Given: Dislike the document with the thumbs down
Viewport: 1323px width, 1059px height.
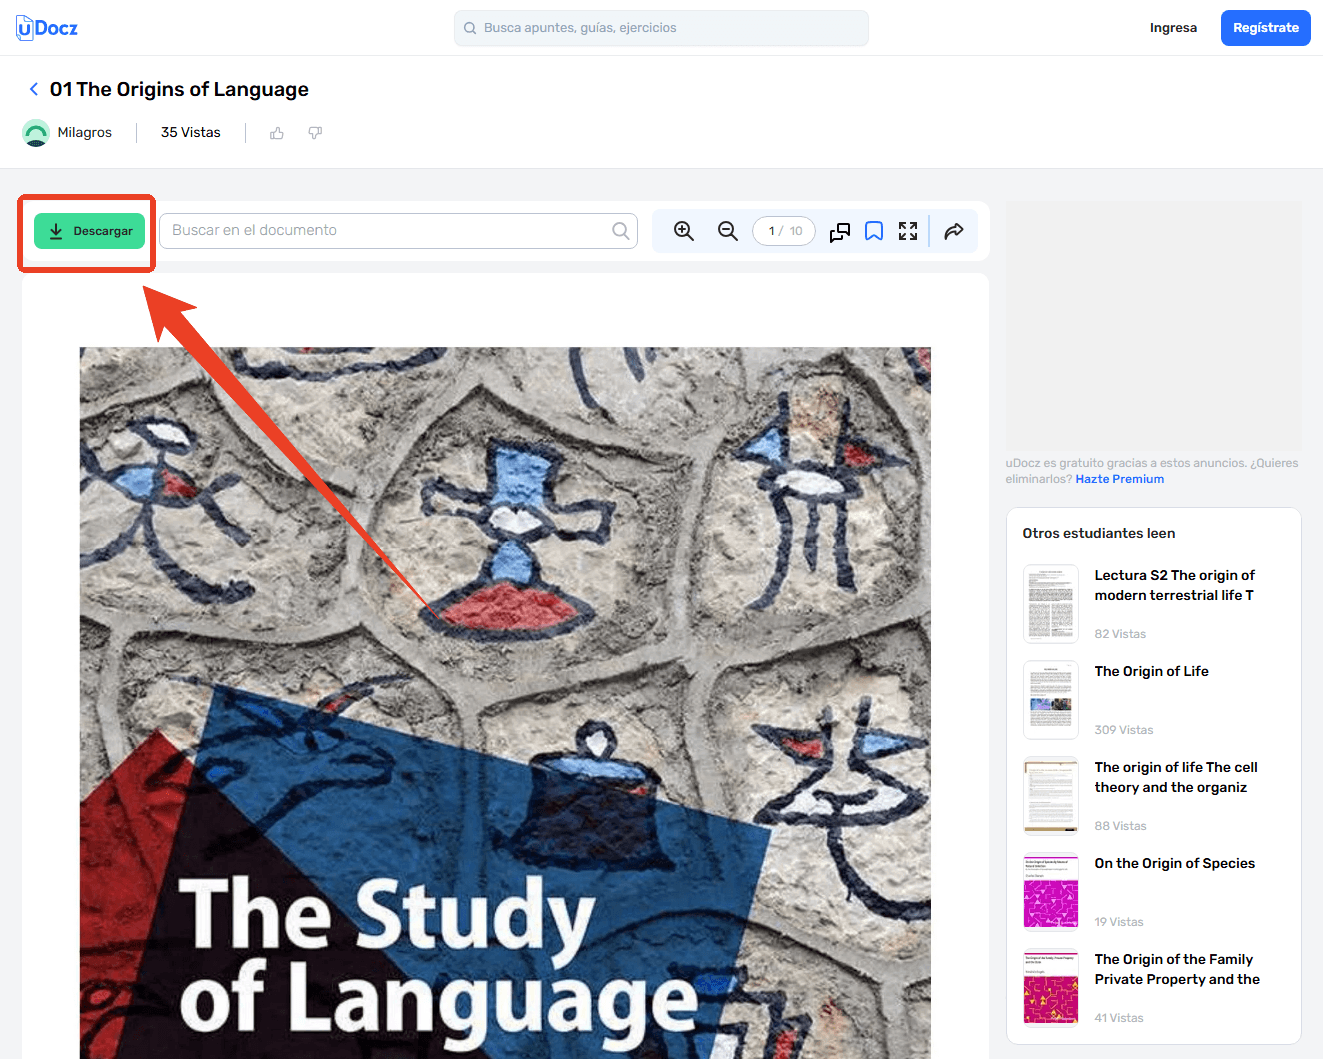Looking at the screenshot, I should point(315,133).
